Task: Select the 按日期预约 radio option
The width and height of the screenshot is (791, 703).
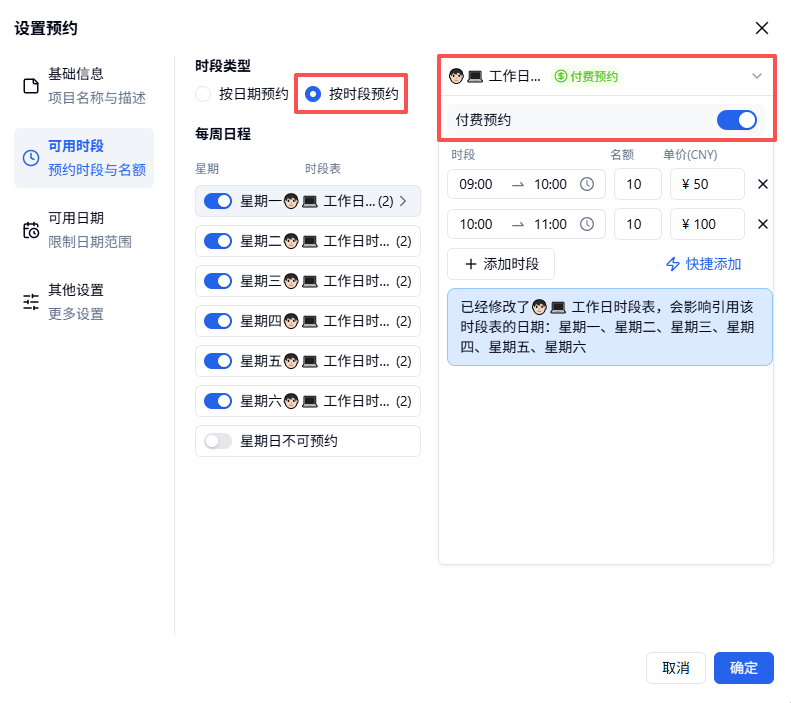Action: coord(204,95)
